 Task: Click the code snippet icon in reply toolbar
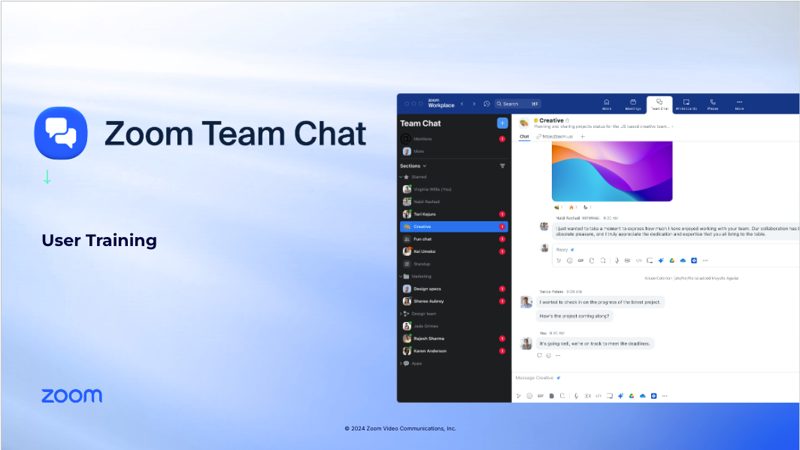(638, 261)
